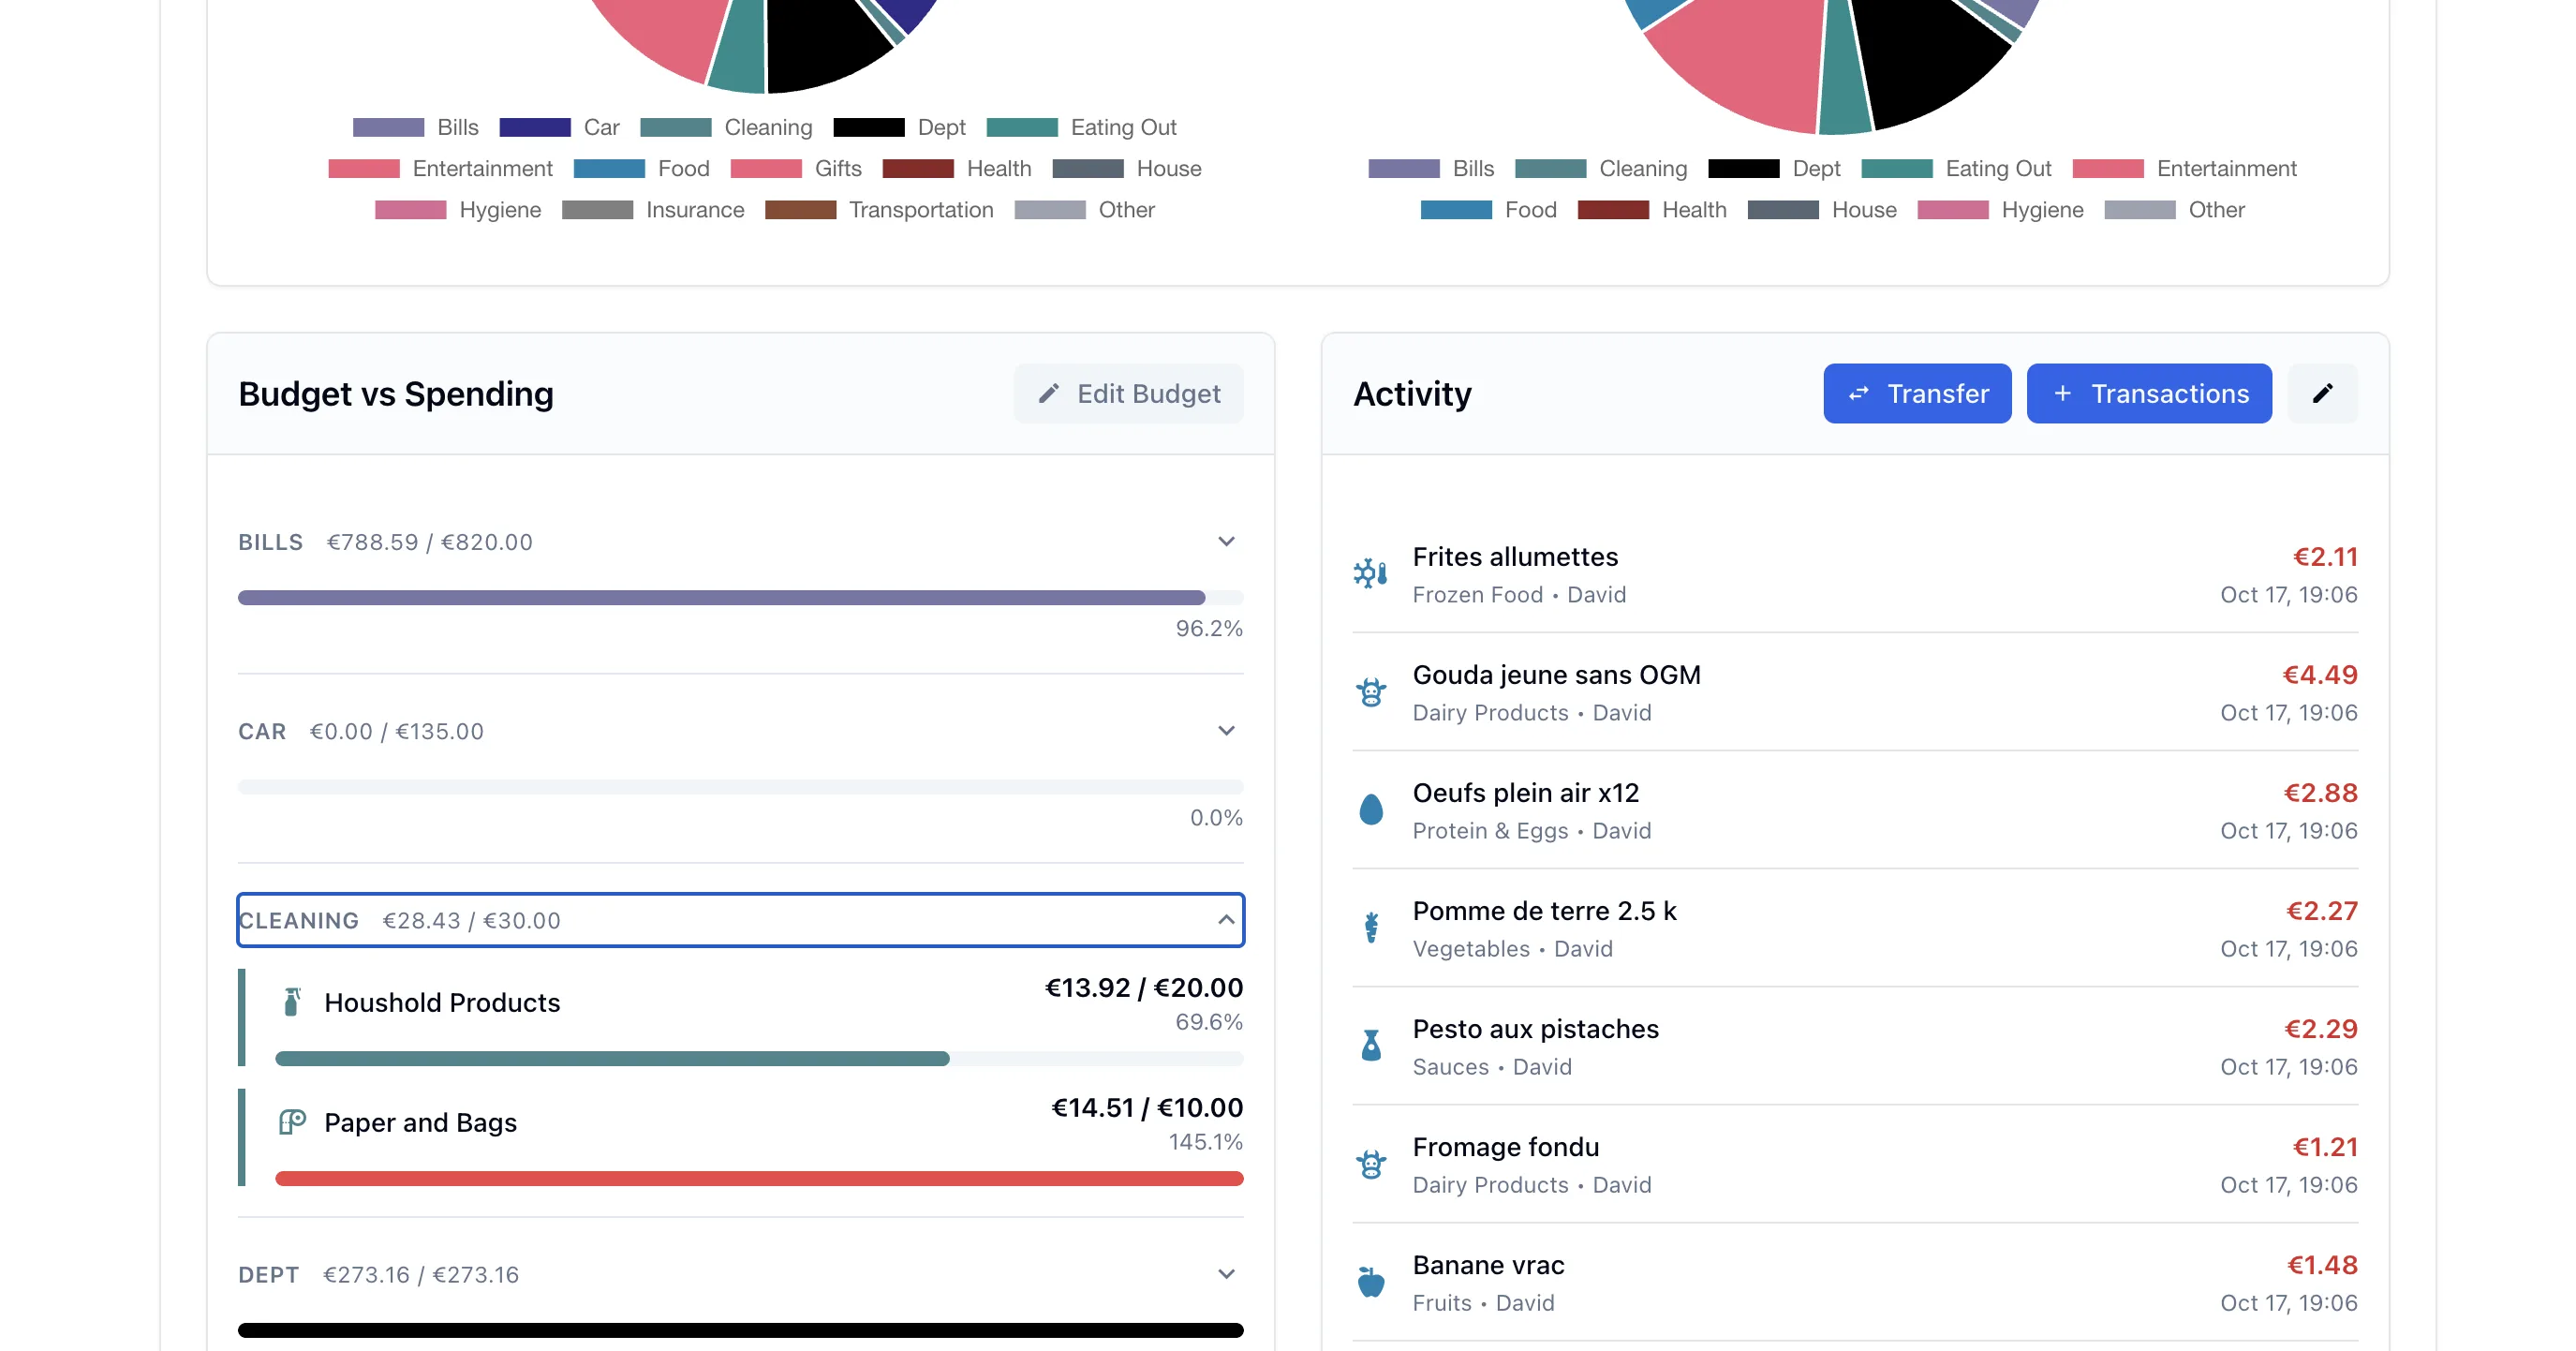2576x1351 pixels.
Task: Toggle Entertainment legend in right chart
Action: (2185, 168)
